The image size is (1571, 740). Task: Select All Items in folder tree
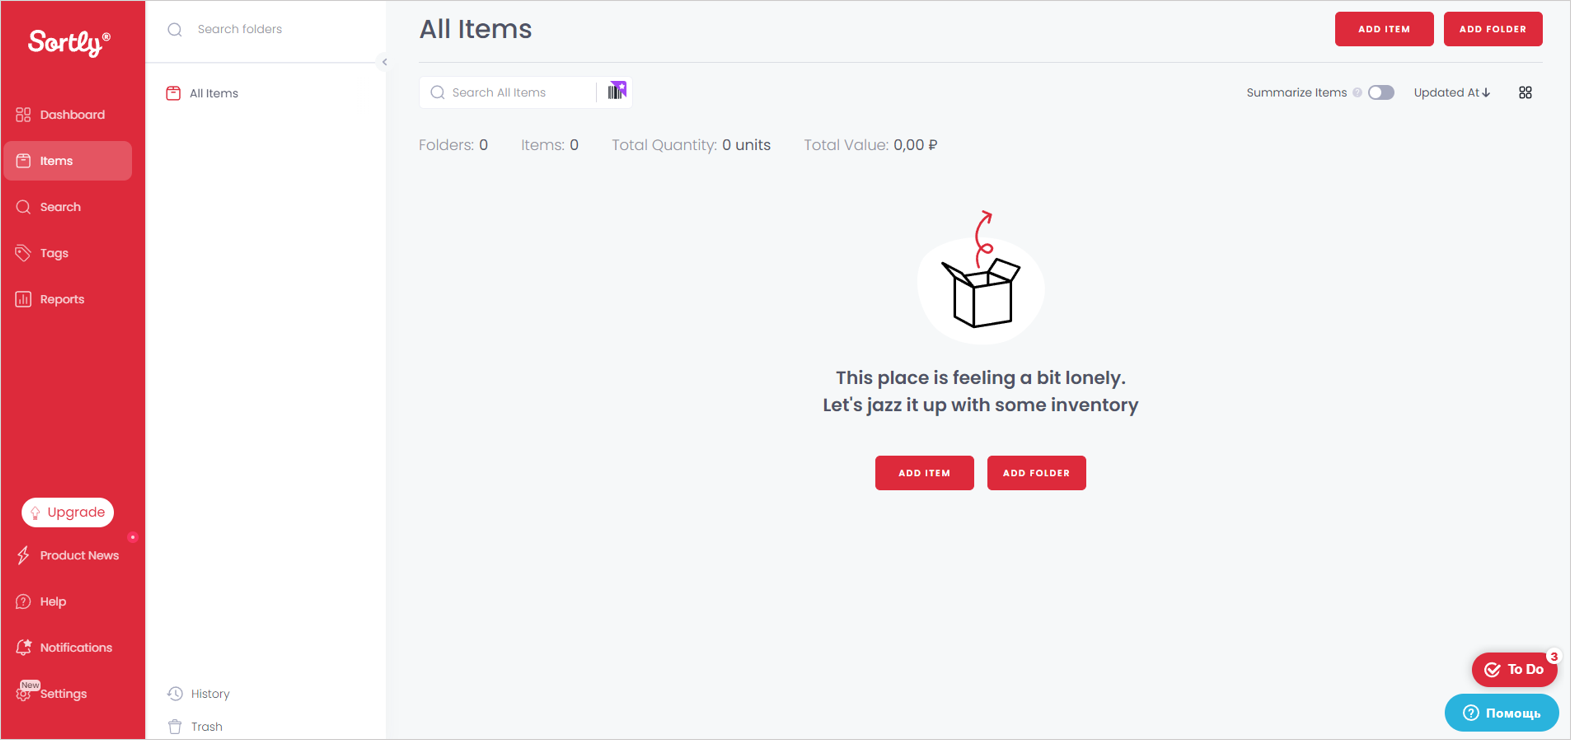click(213, 93)
